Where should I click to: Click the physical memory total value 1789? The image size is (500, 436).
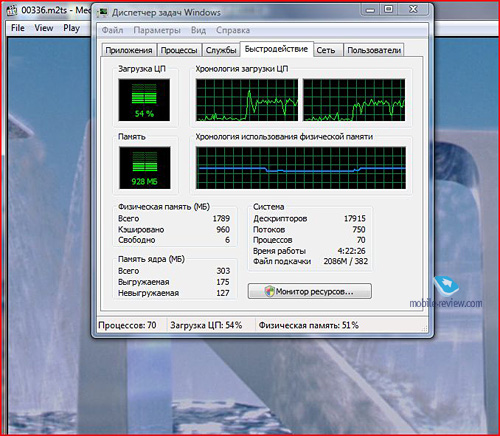pos(221,219)
